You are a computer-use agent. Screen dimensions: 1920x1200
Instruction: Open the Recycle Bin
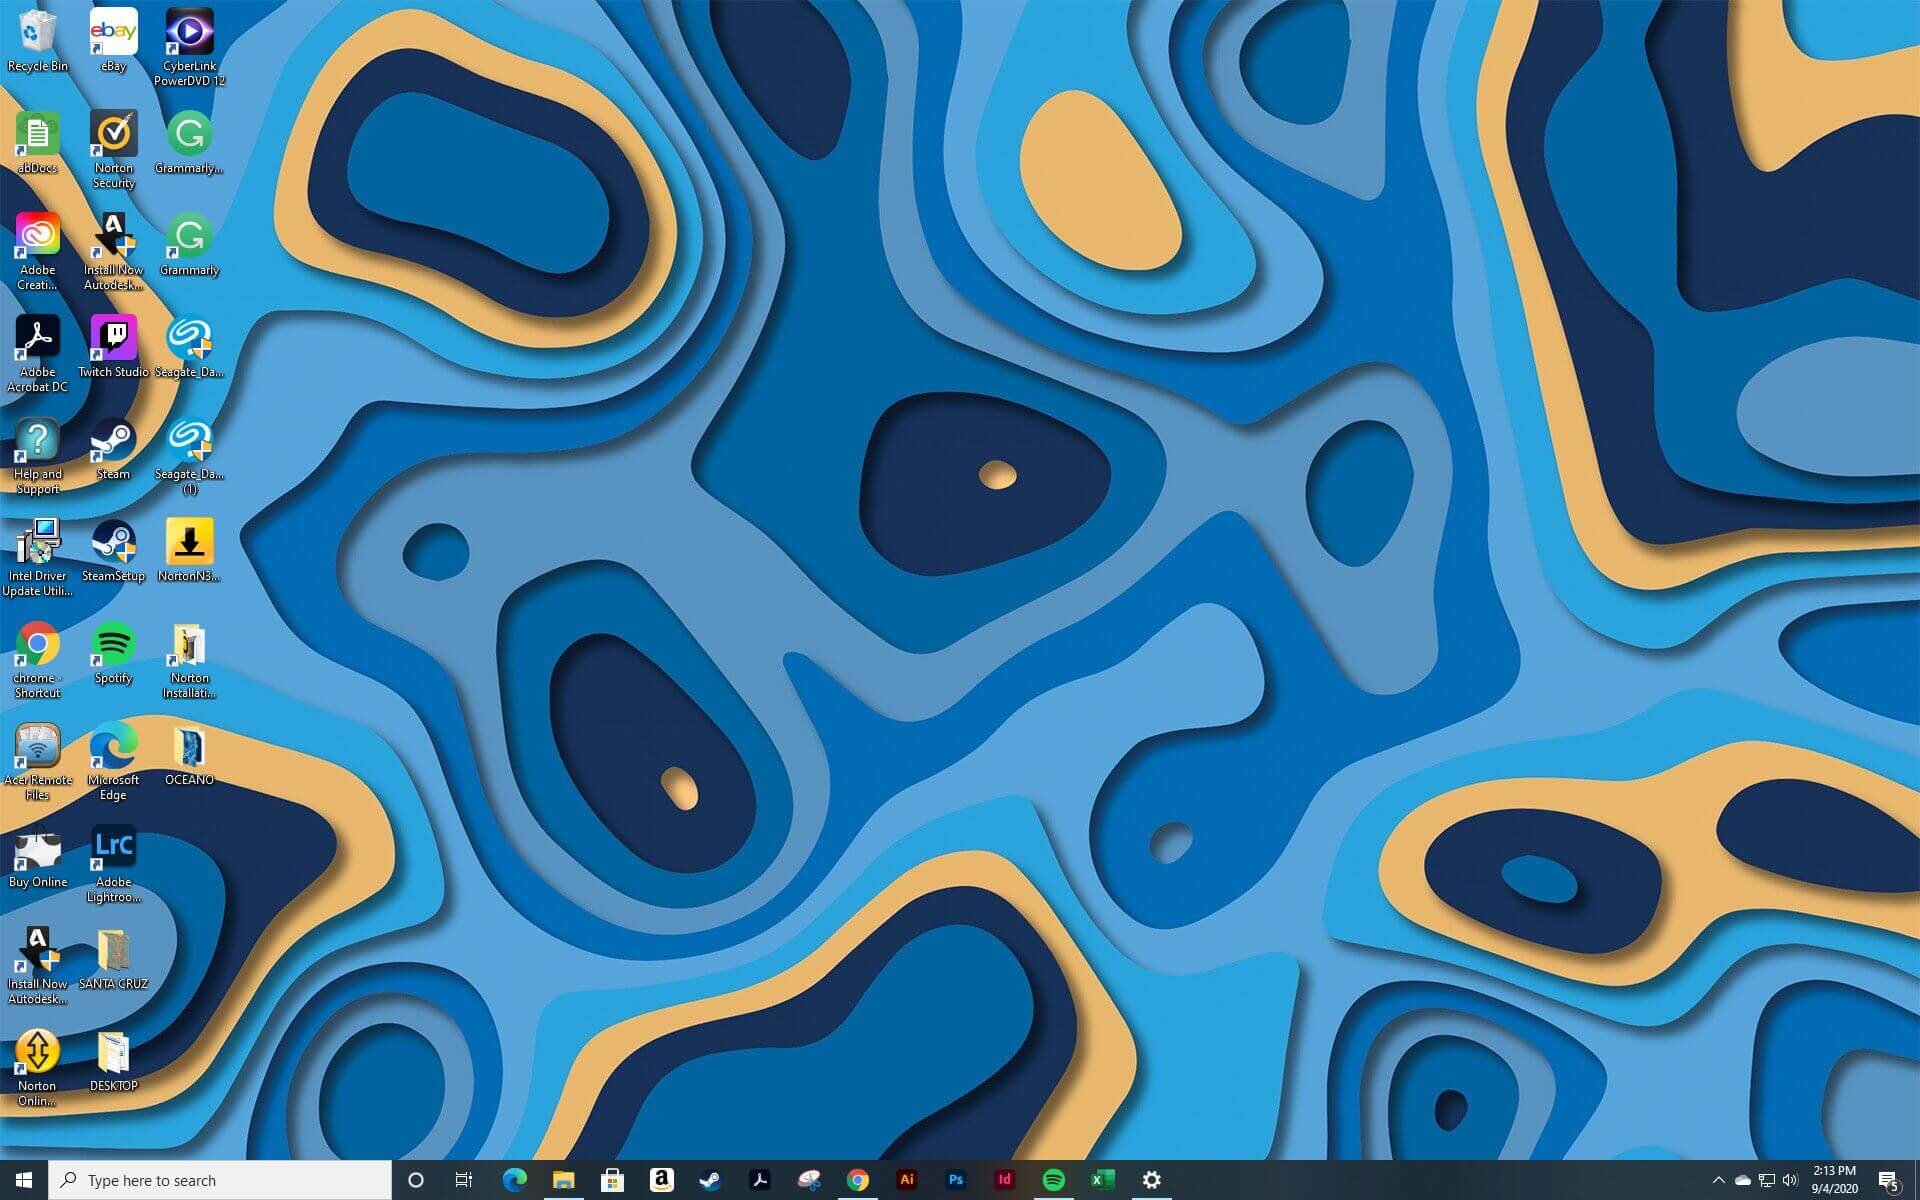point(37,30)
